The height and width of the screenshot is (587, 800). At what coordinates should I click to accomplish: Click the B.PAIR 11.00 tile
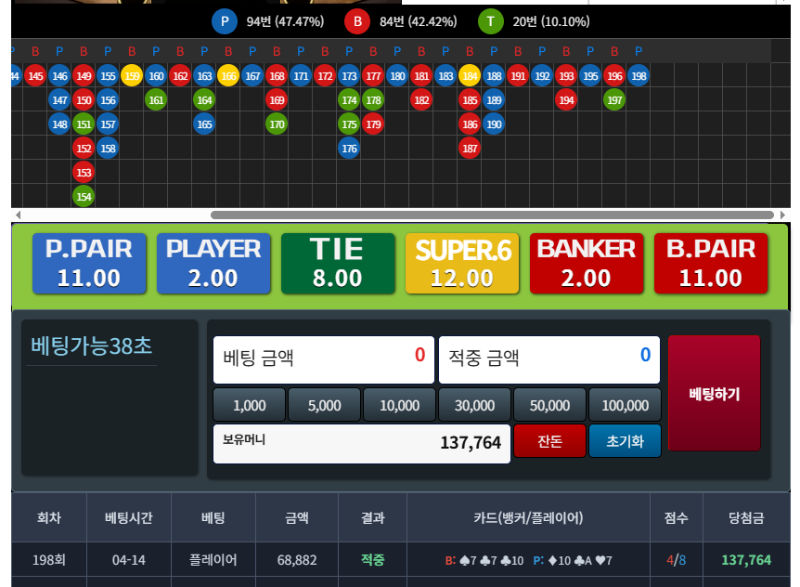710,263
